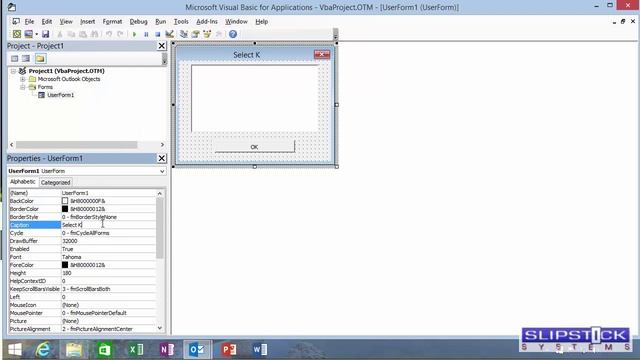Open the Debug menu
640x360 pixels.
[x=138, y=22]
